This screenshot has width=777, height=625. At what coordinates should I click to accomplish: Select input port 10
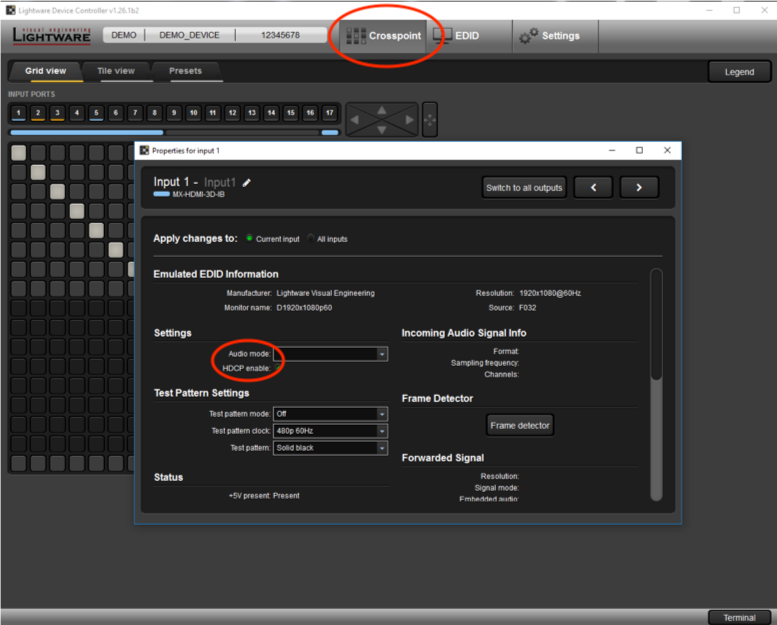coord(193,113)
